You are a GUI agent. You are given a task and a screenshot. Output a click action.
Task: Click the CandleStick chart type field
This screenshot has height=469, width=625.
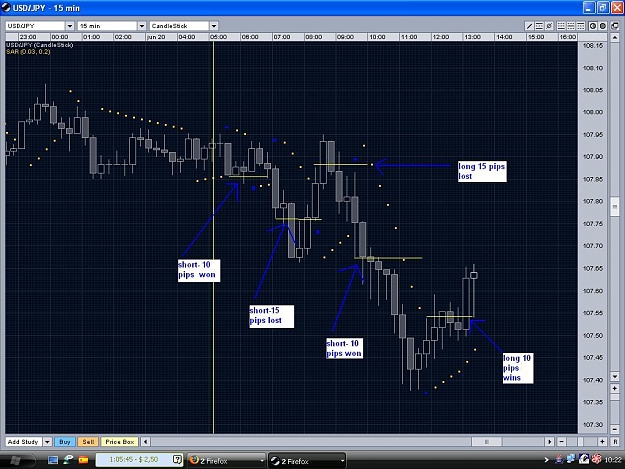pyautogui.click(x=179, y=26)
